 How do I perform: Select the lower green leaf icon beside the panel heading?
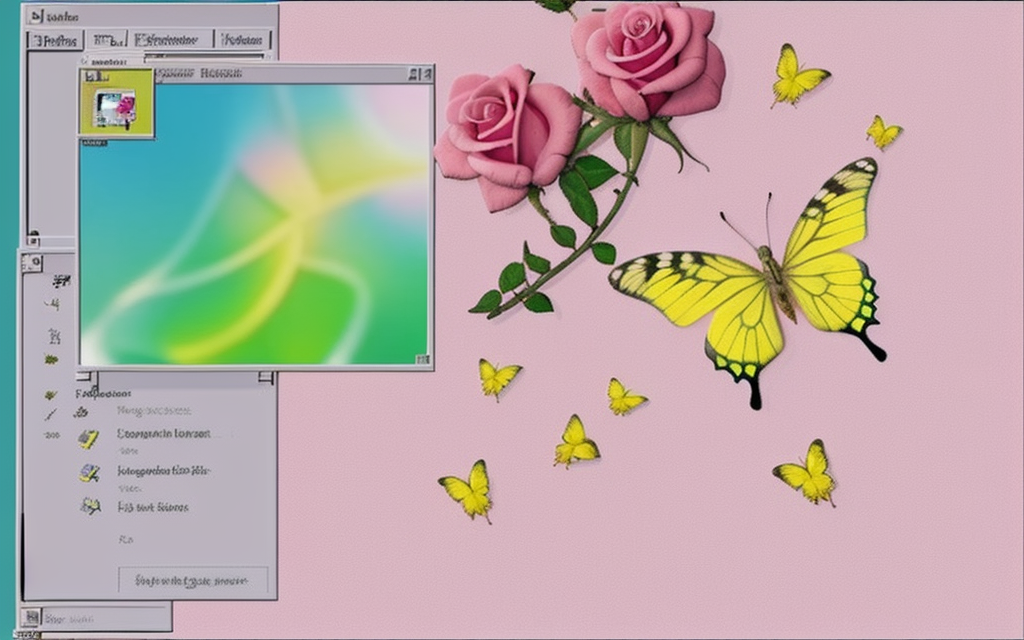(x=50, y=394)
